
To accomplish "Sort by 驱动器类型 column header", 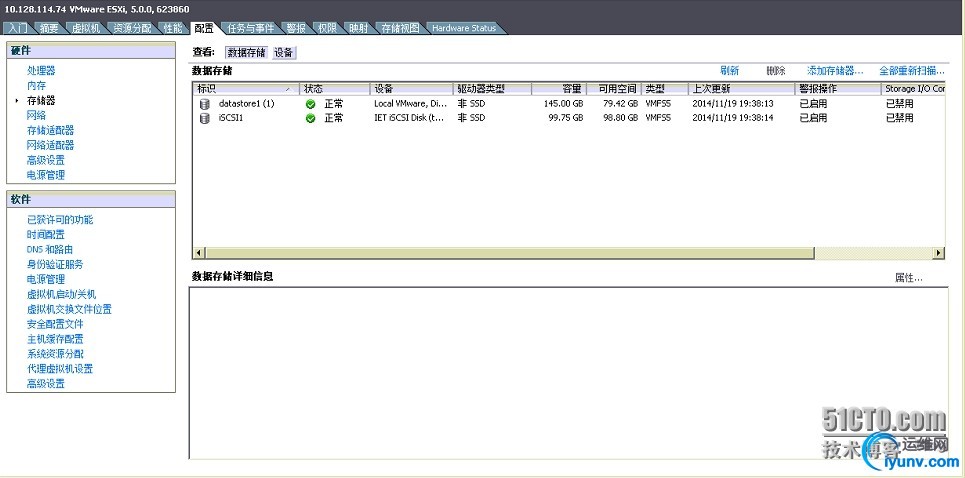I will (x=492, y=89).
